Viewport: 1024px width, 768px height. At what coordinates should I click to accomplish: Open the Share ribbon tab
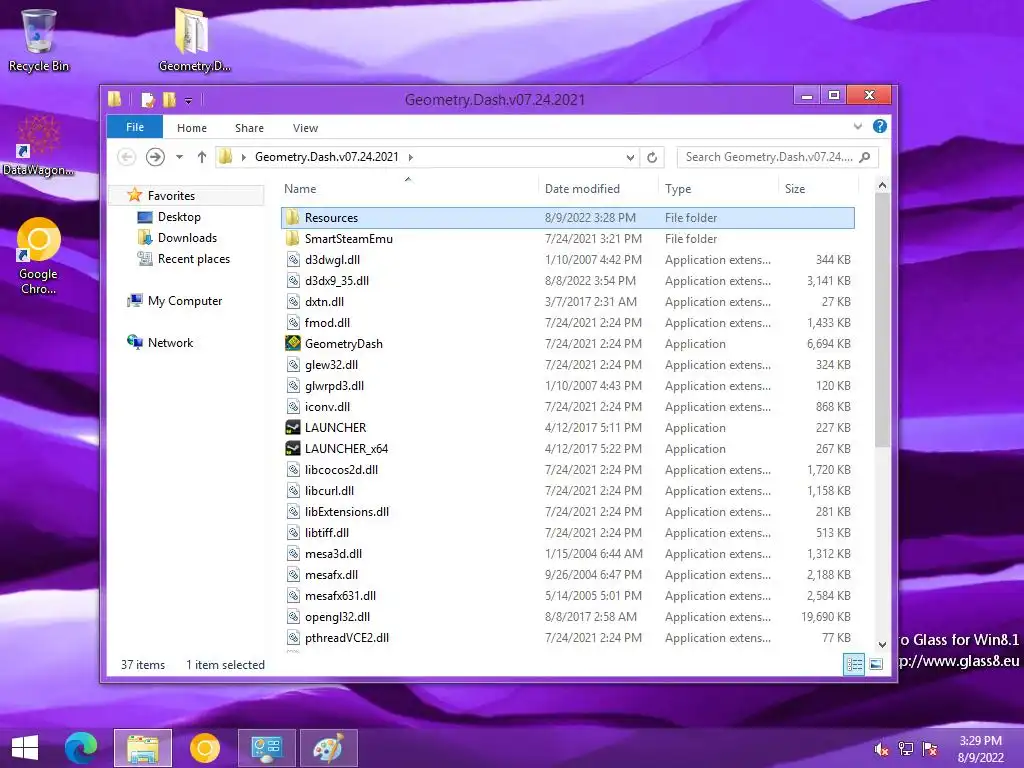click(249, 128)
